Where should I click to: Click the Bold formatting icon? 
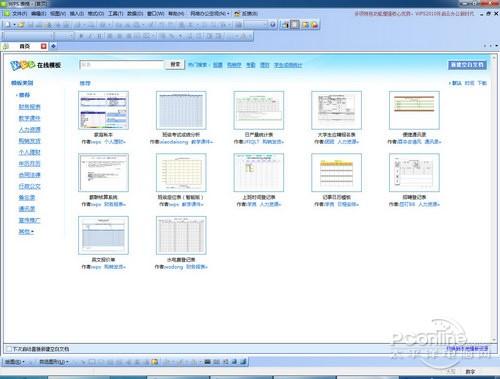coord(81,36)
